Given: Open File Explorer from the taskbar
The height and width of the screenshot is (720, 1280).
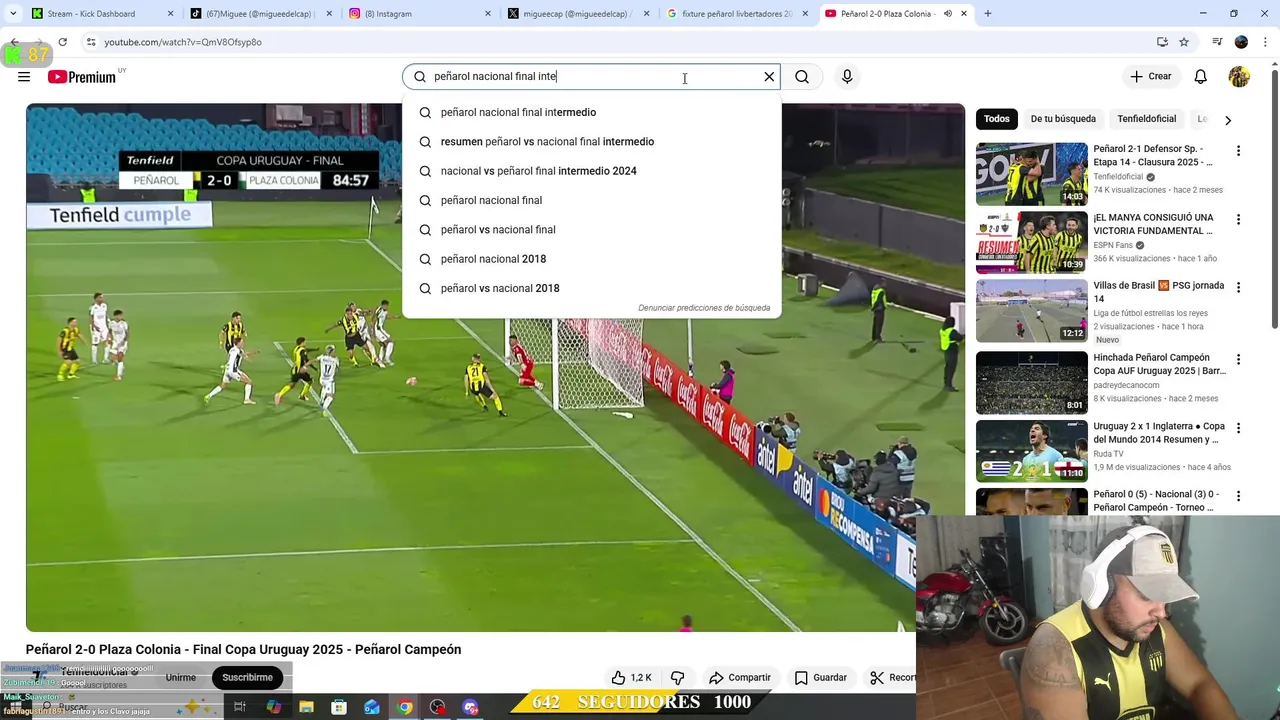Looking at the screenshot, I should 307,707.
